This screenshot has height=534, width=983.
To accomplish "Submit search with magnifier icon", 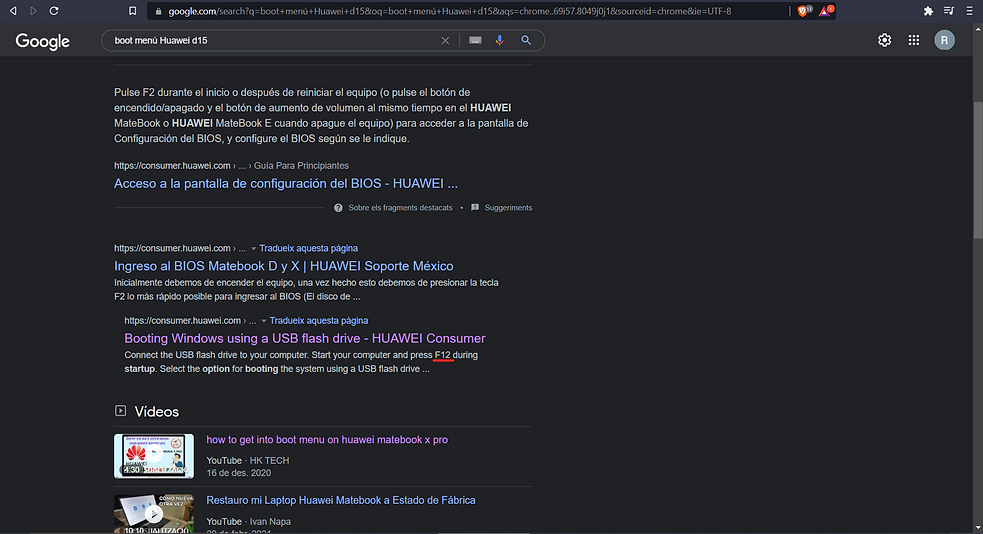I will tap(526, 40).
